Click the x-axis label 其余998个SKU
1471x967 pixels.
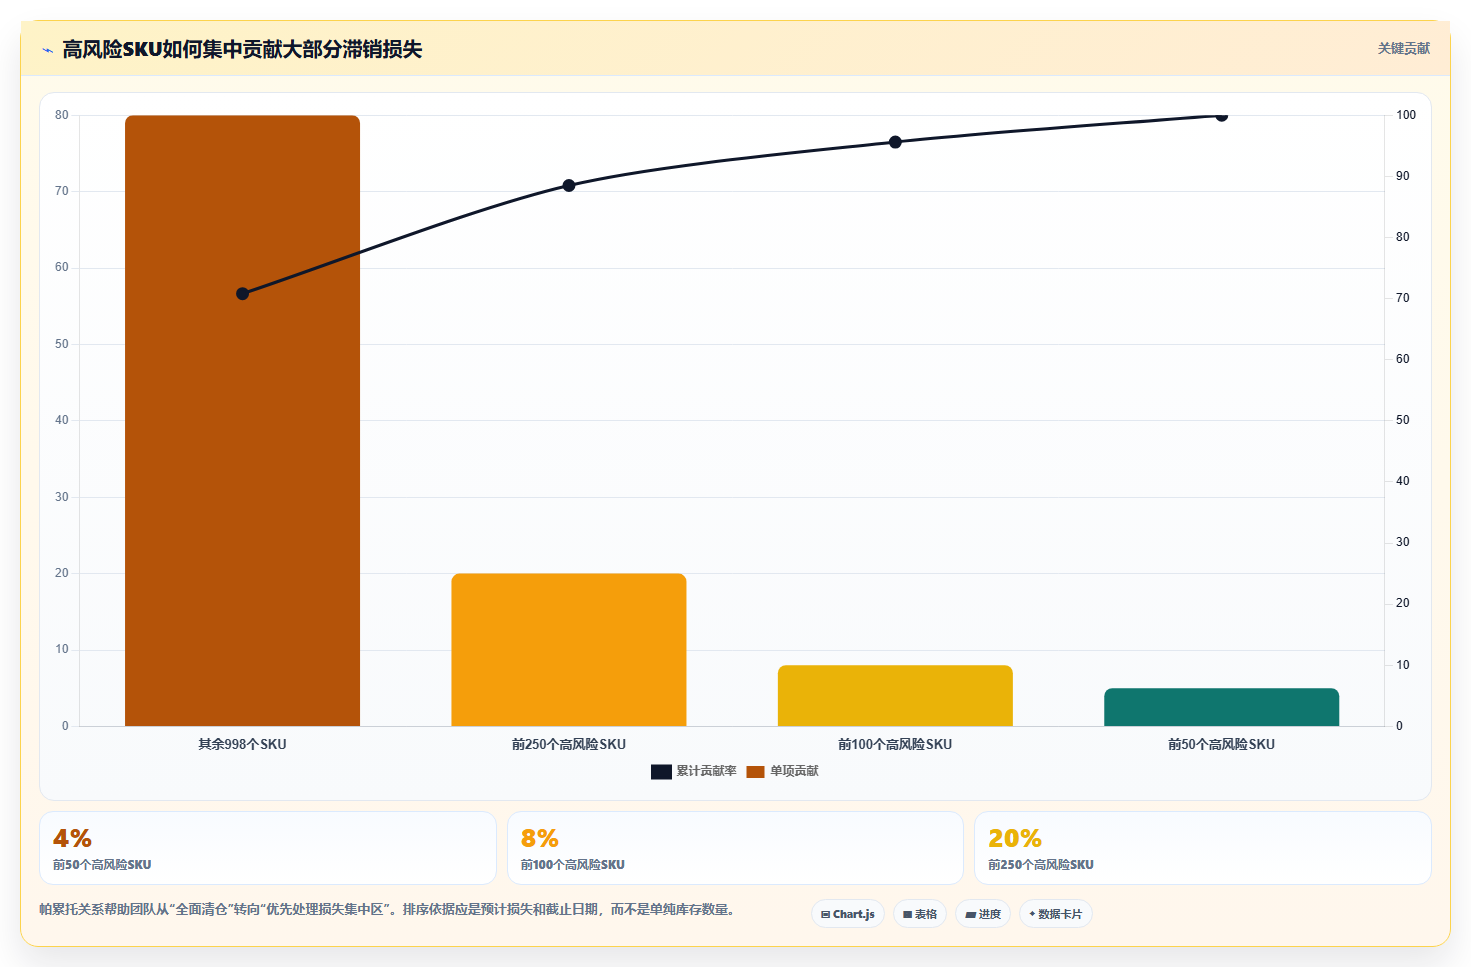click(x=242, y=744)
